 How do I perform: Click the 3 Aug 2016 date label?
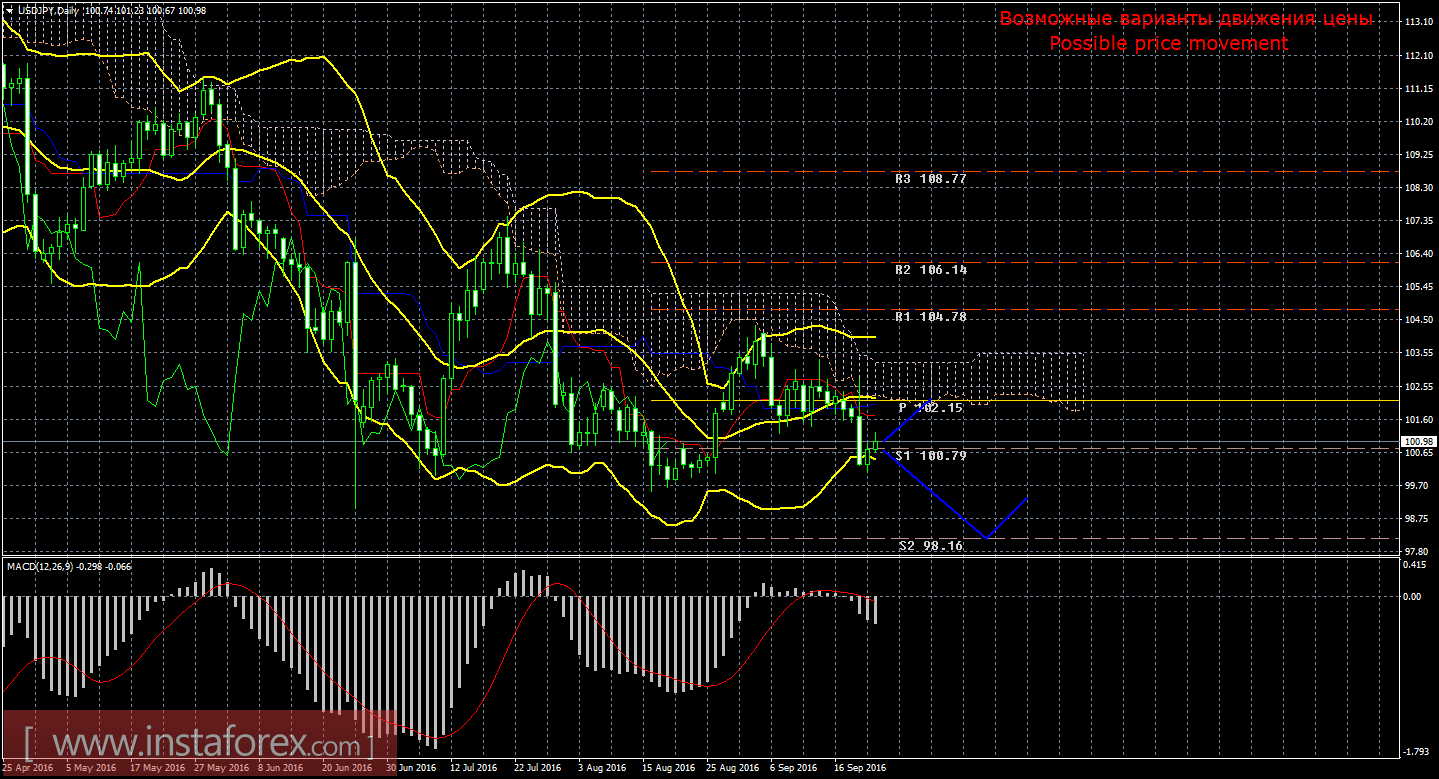pos(602,768)
